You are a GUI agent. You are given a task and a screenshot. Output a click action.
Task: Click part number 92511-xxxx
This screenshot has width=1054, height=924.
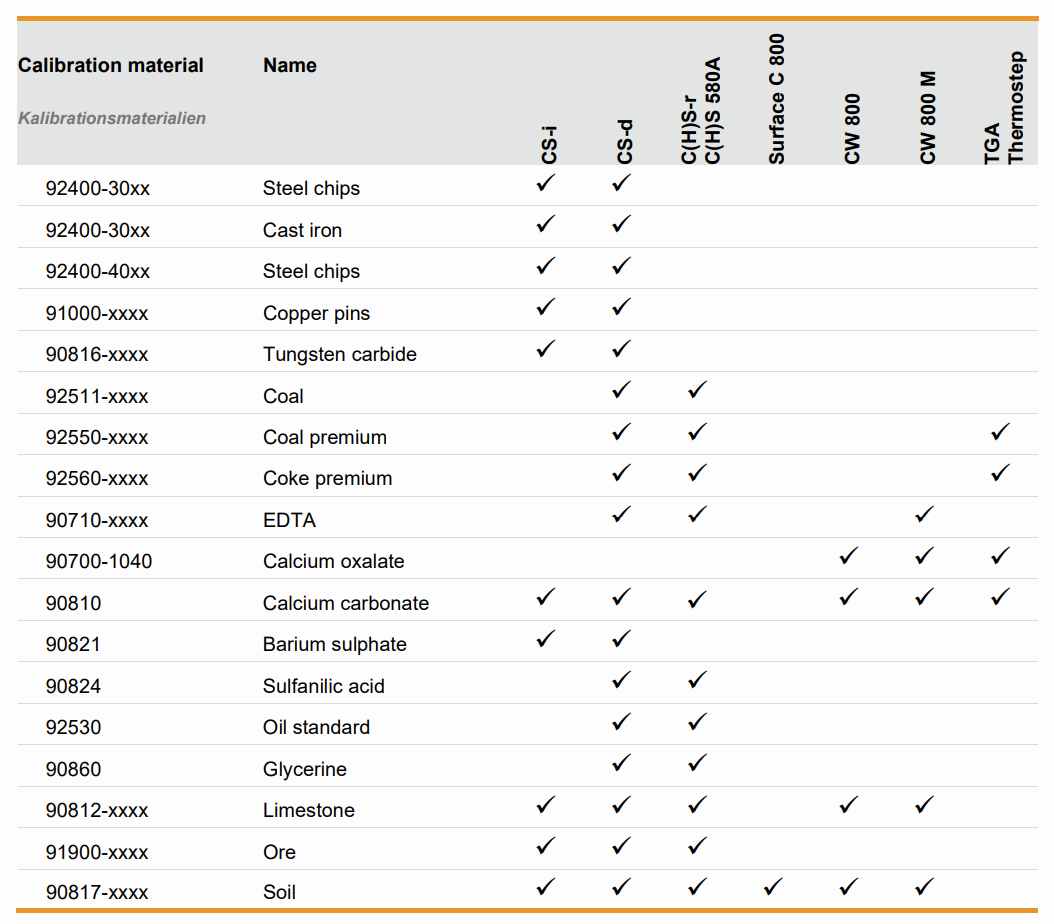click(97, 397)
